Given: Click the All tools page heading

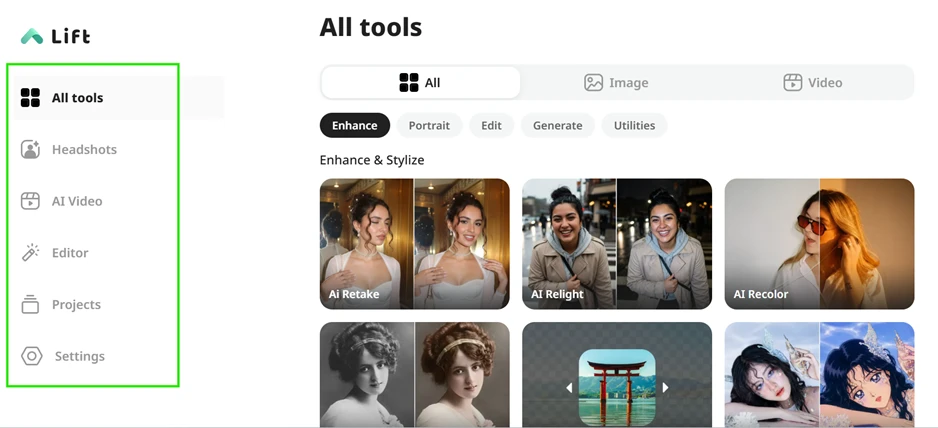Looking at the screenshot, I should (371, 27).
